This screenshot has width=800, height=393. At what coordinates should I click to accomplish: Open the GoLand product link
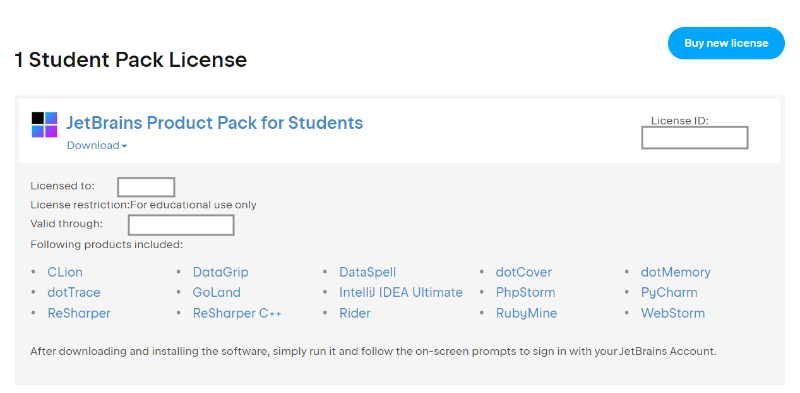(x=217, y=292)
